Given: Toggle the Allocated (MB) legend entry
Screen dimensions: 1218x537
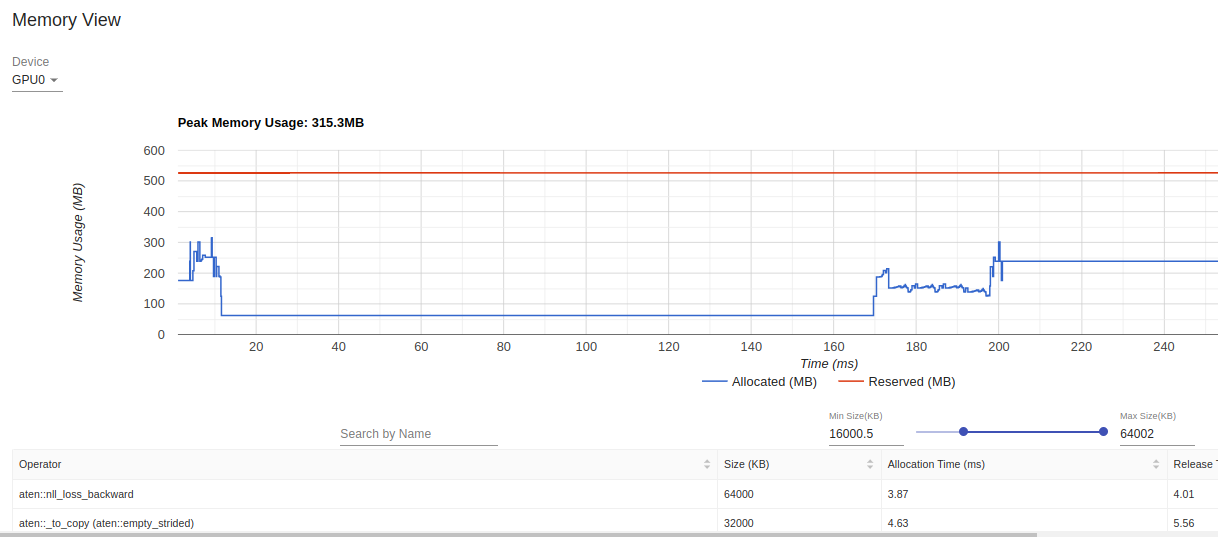Looking at the screenshot, I should [759, 382].
